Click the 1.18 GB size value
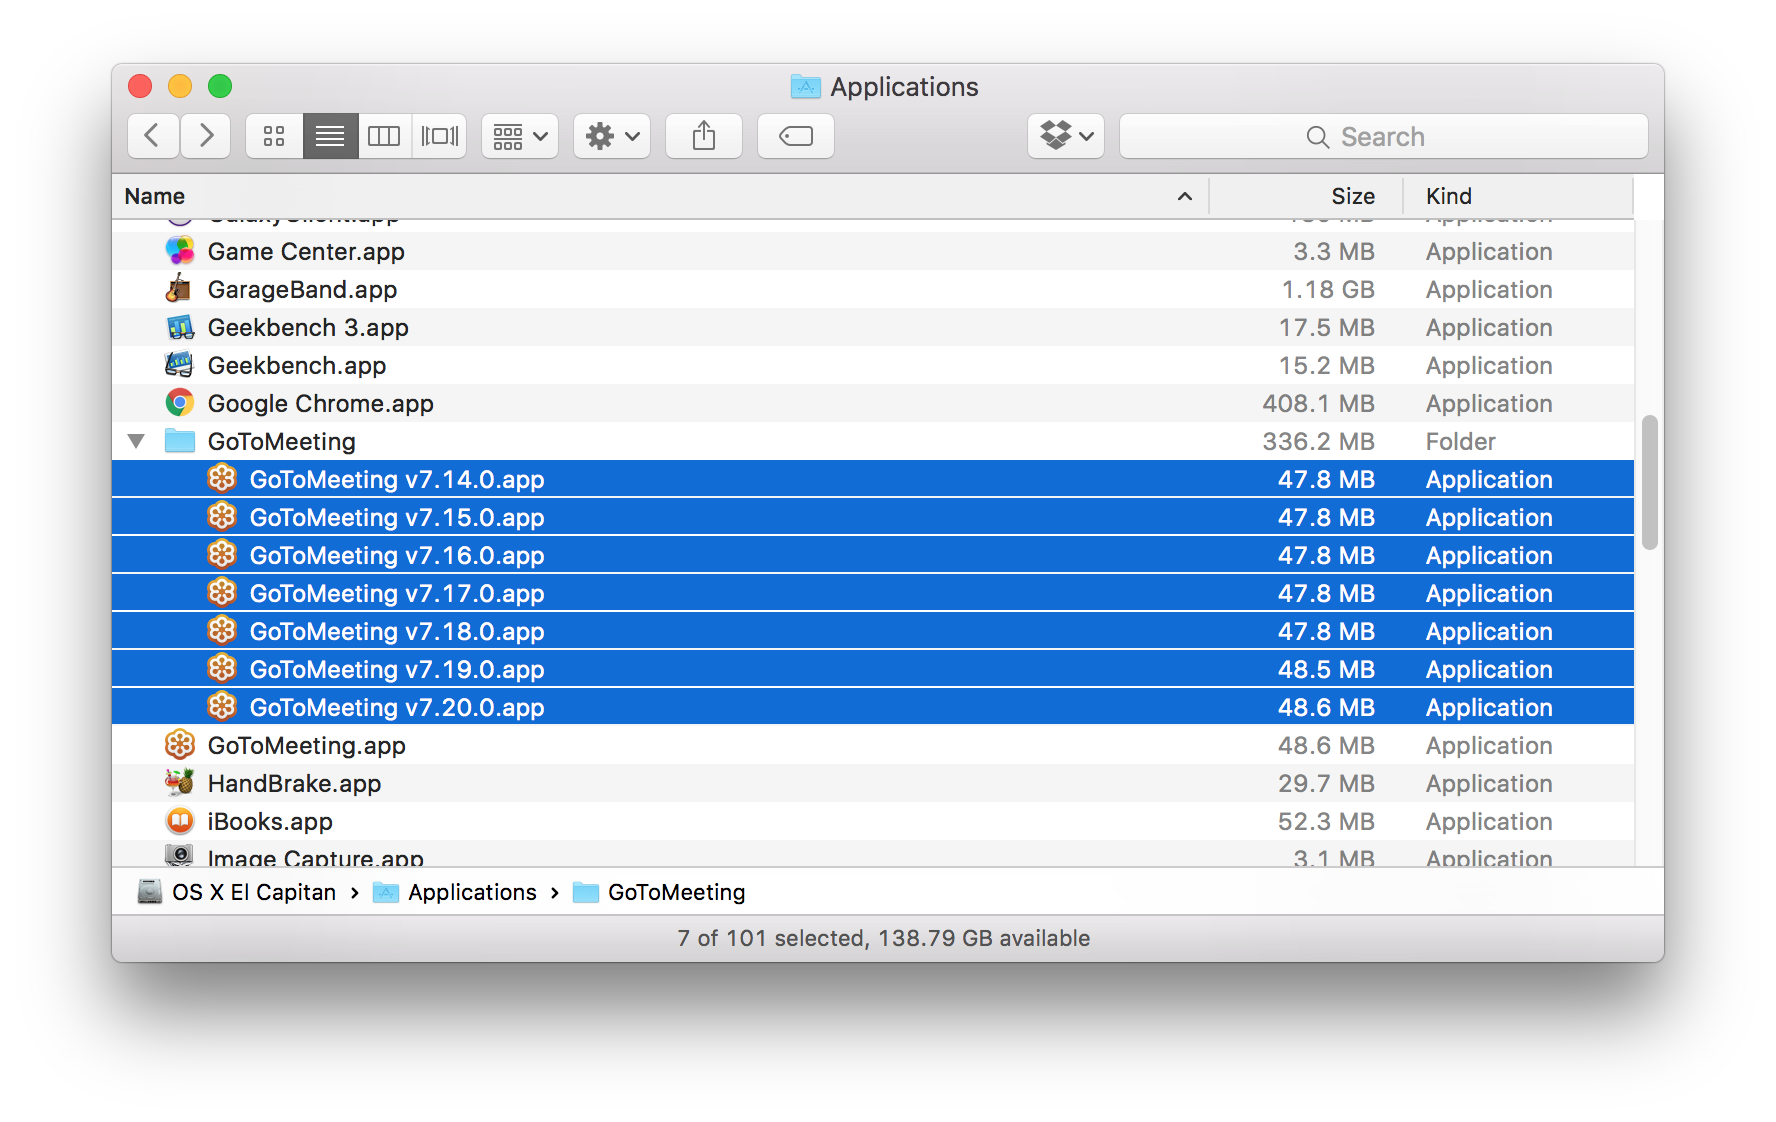The width and height of the screenshot is (1776, 1122). (1328, 289)
